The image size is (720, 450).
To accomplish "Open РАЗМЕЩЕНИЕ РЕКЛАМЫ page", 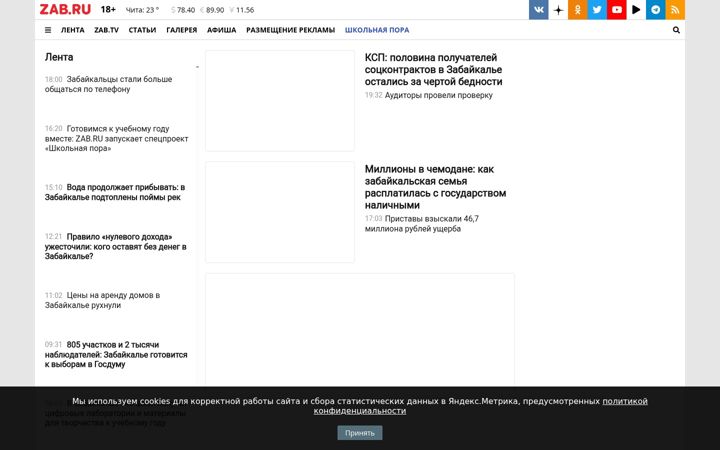I will [291, 30].
